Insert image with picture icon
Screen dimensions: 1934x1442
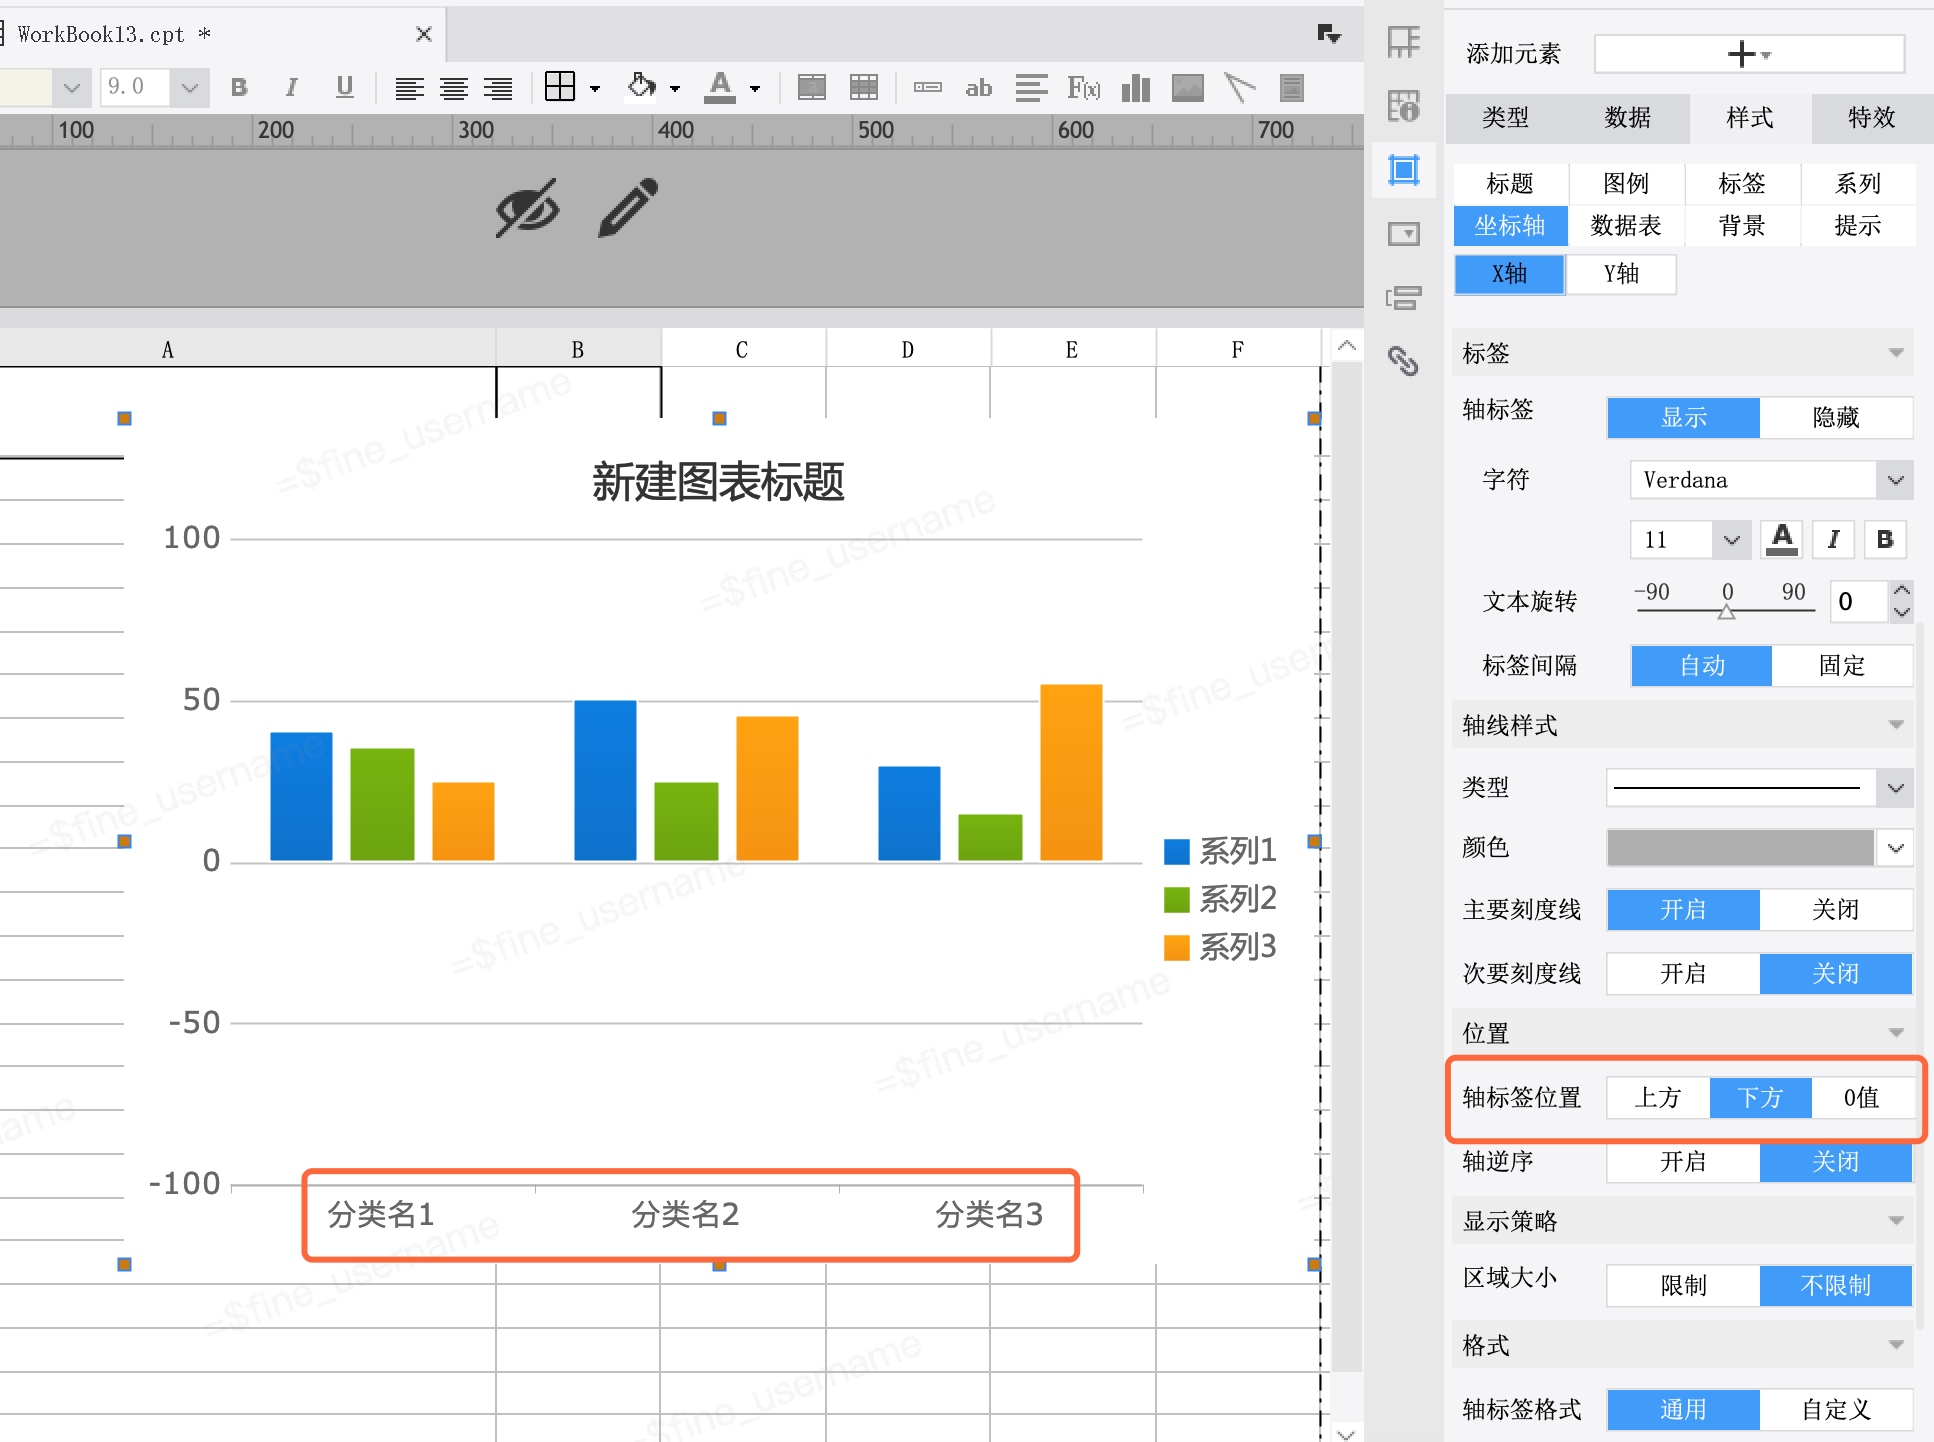pos(1188,88)
